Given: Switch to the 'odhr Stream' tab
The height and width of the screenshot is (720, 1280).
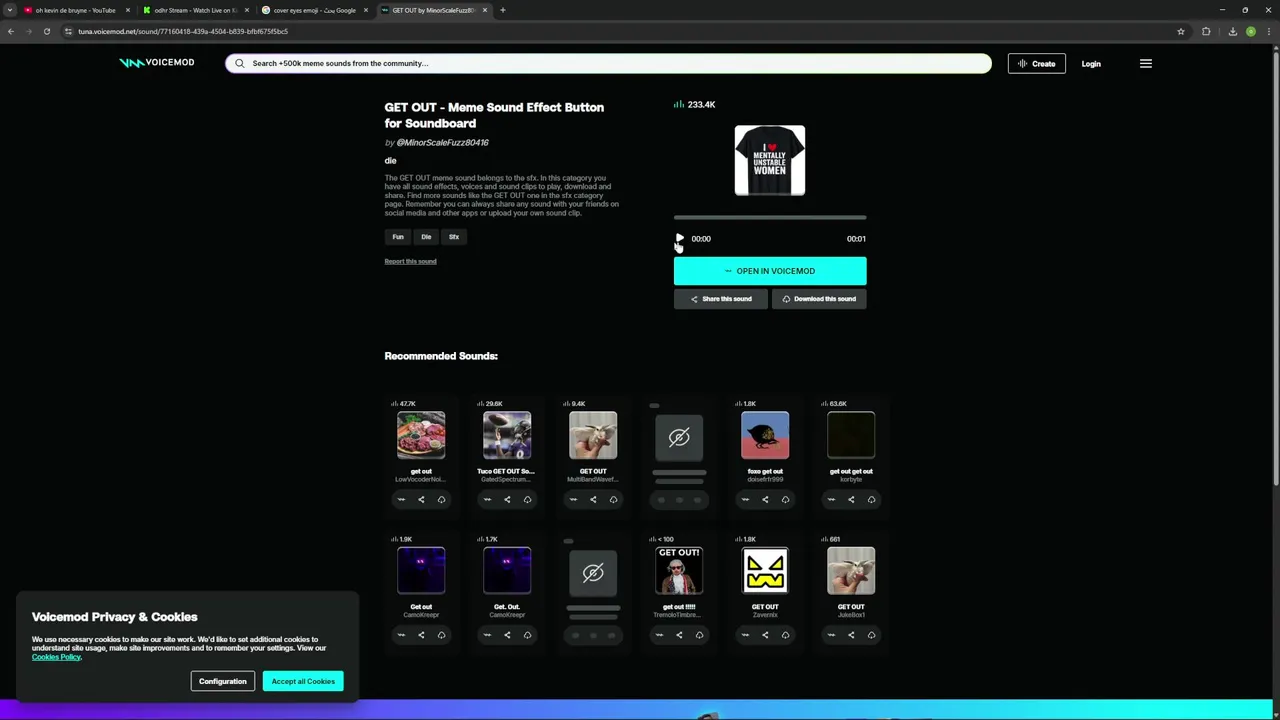Looking at the screenshot, I should [195, 10].
